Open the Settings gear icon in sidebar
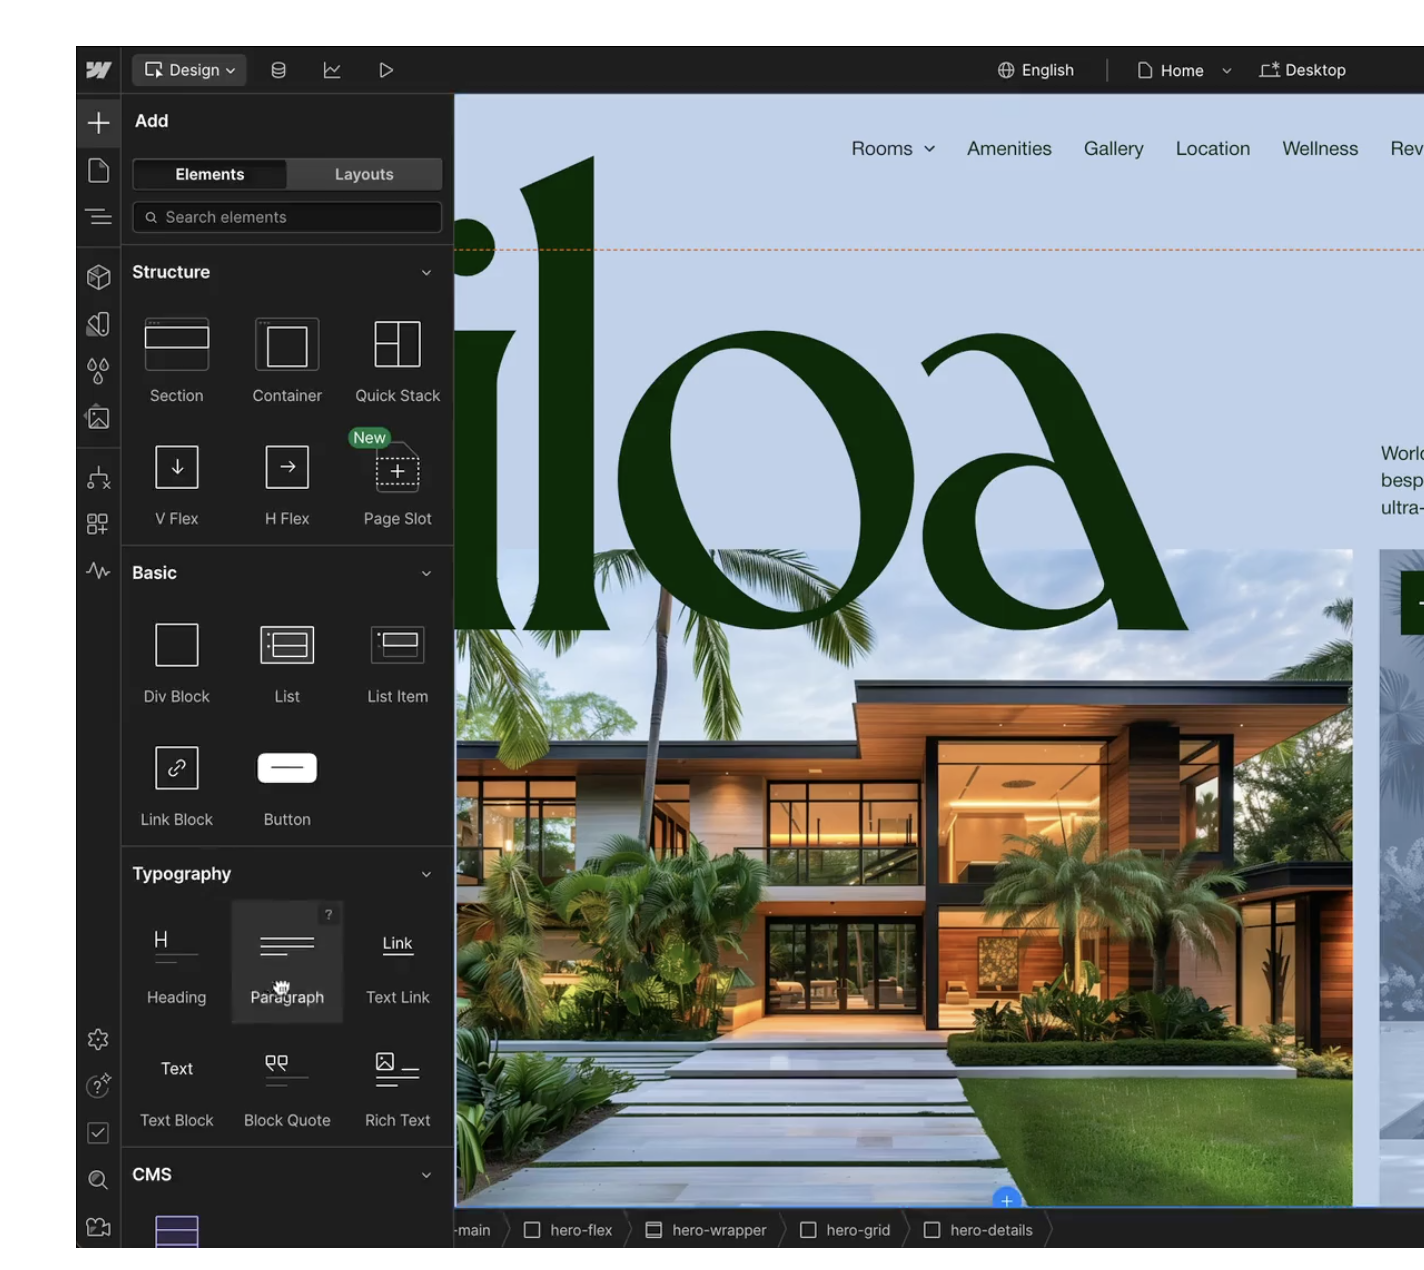 98,1040
